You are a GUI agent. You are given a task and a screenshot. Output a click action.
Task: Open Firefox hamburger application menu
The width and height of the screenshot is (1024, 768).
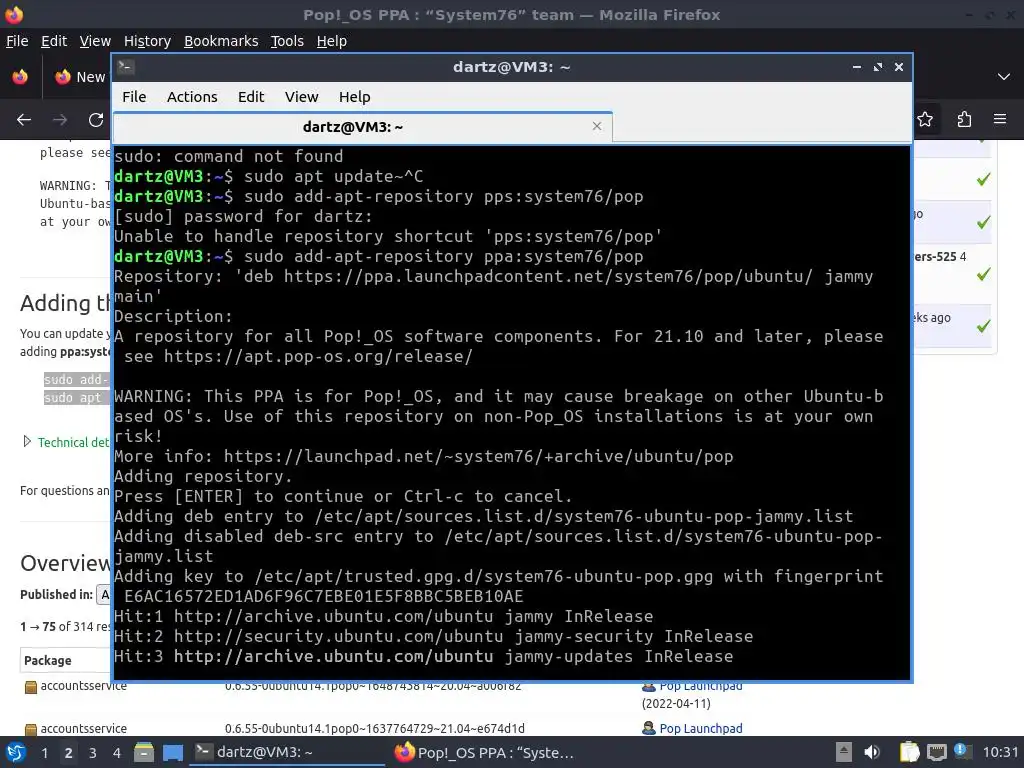pyautogui.click(x=1000, y=120)
